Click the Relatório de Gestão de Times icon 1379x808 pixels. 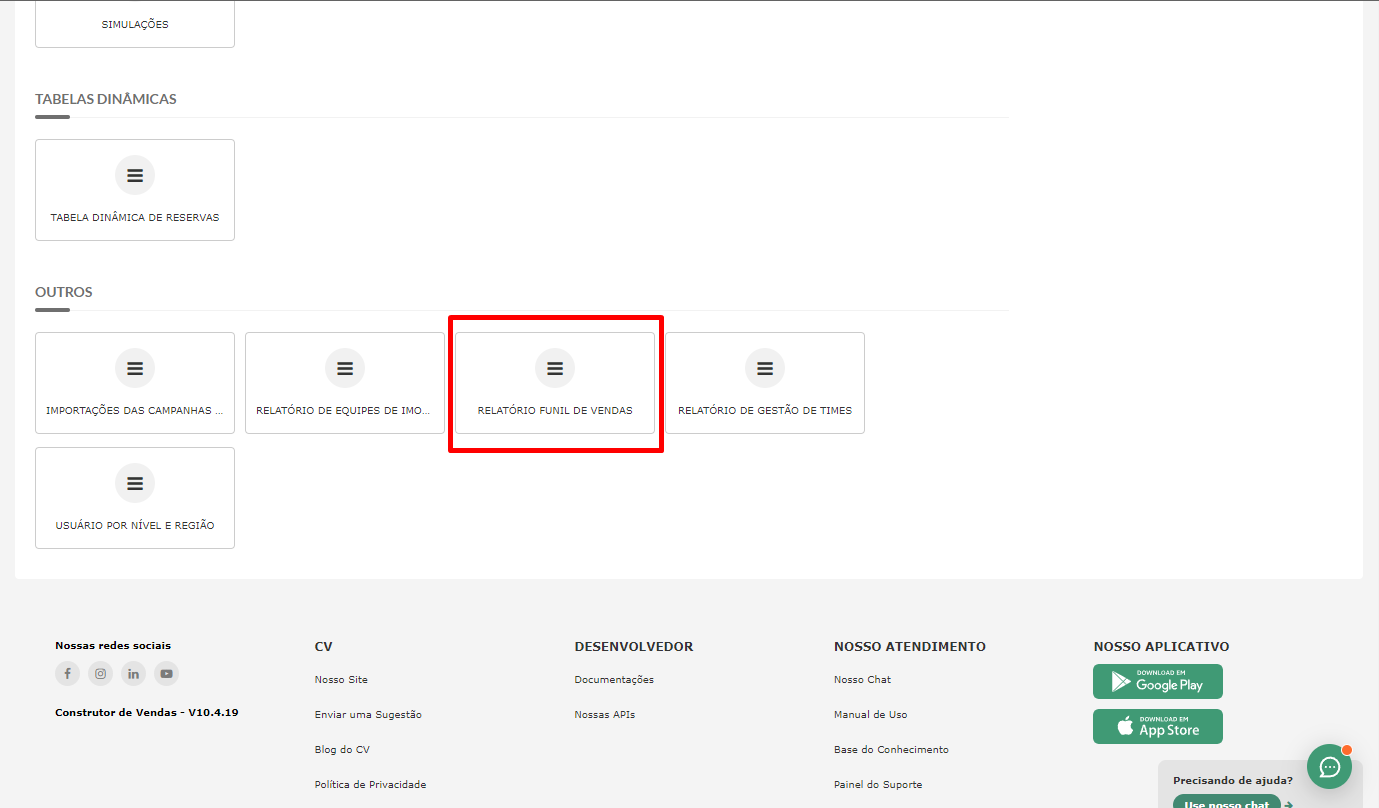(765, 369)
